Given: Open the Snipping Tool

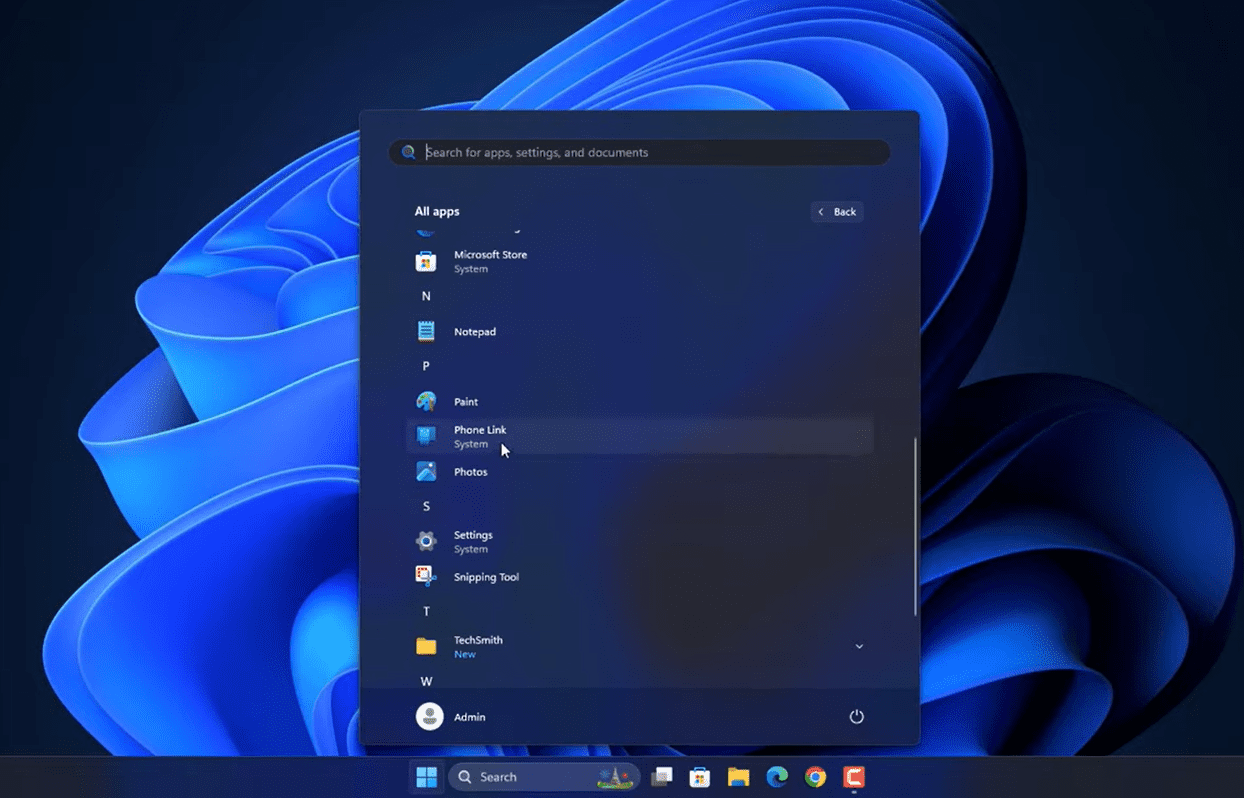Looking at the screenshot, I should point(486,576).
